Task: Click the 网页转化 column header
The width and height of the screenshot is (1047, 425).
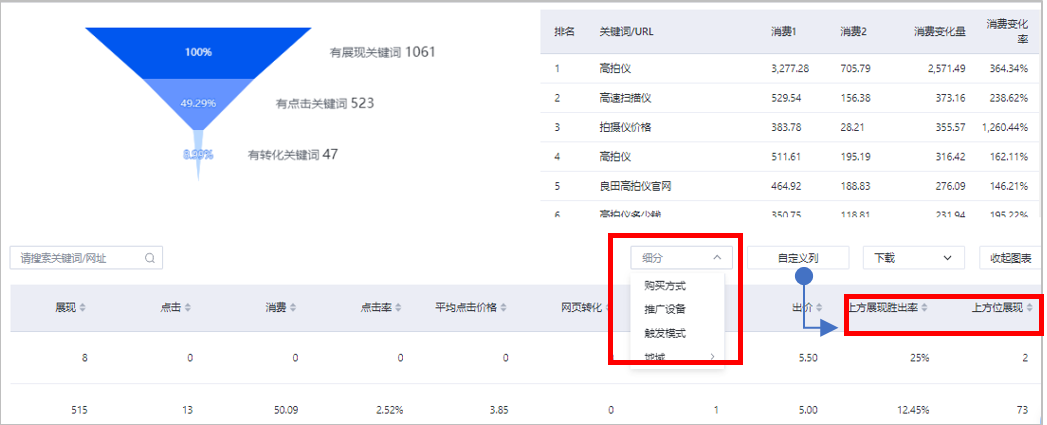Action: click(x=582, y=307)
